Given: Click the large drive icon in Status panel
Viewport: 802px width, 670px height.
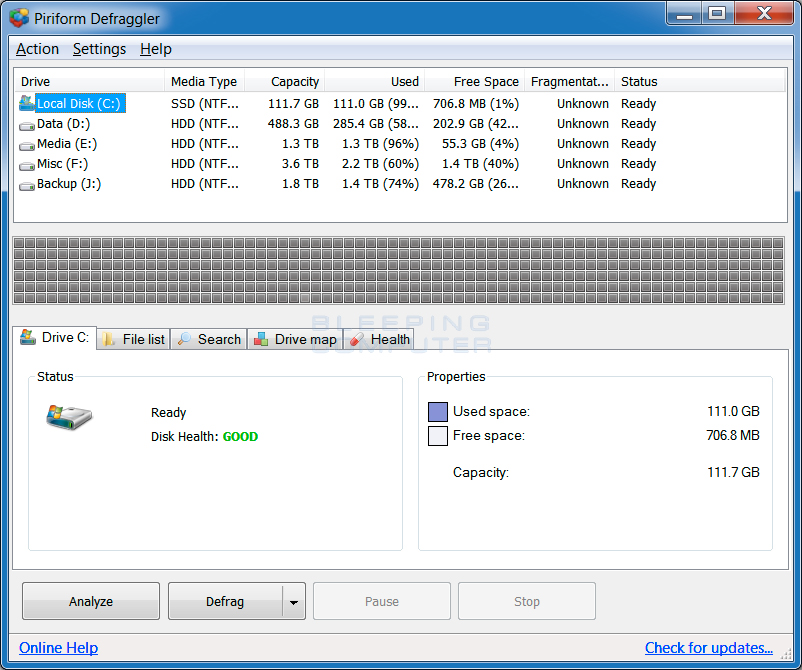Looking at the screenshot, I should click(69, 417).
